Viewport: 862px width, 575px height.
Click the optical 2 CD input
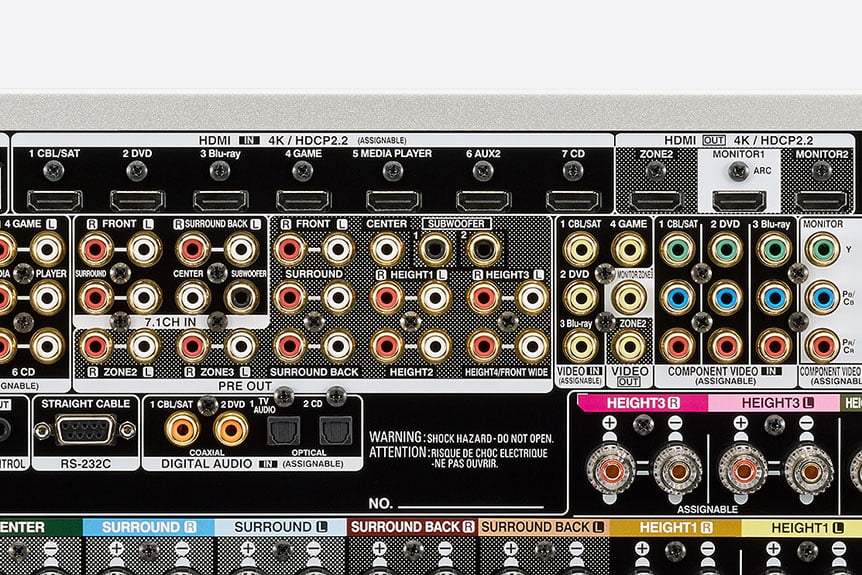(x=335, y=430)
